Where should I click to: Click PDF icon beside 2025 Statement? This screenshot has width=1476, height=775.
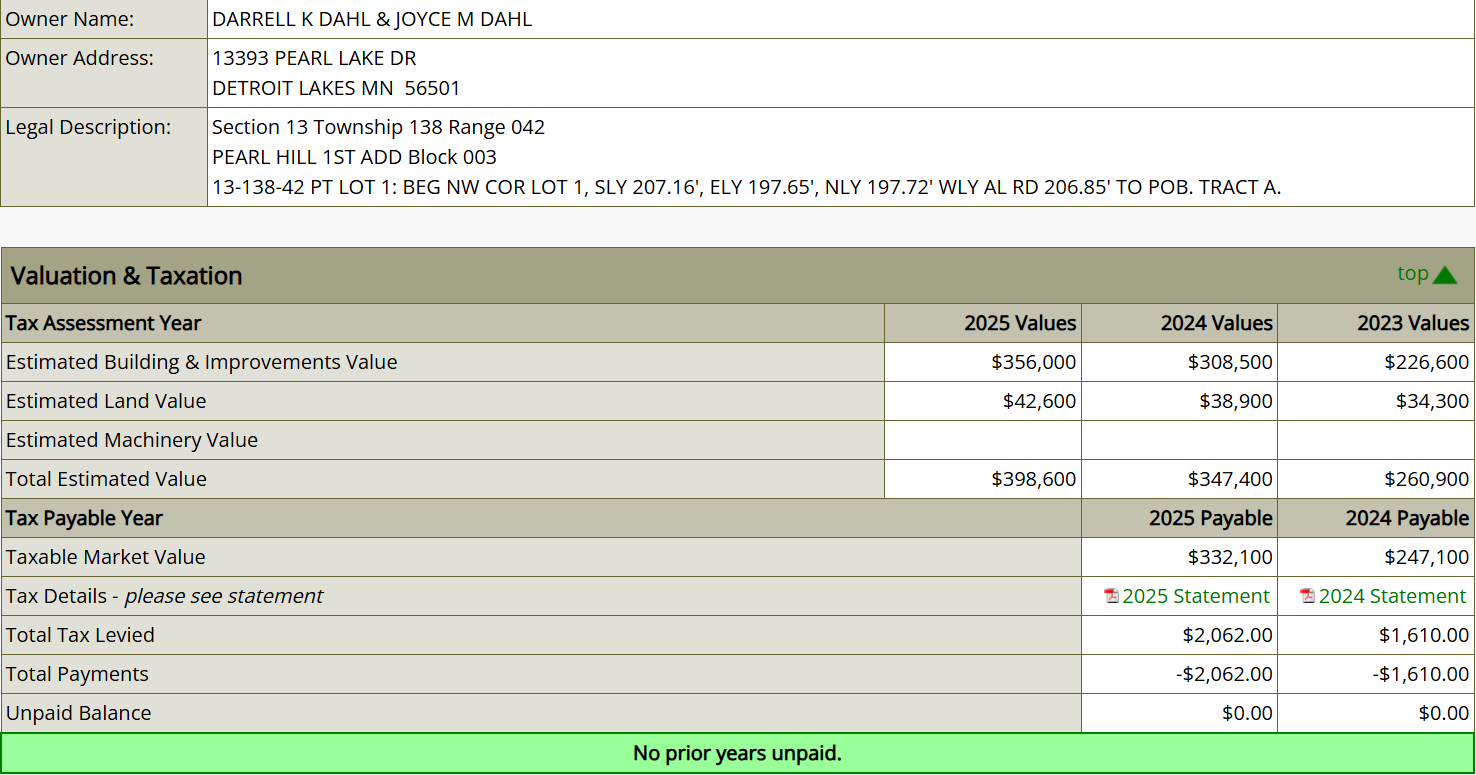[1111, 596]
